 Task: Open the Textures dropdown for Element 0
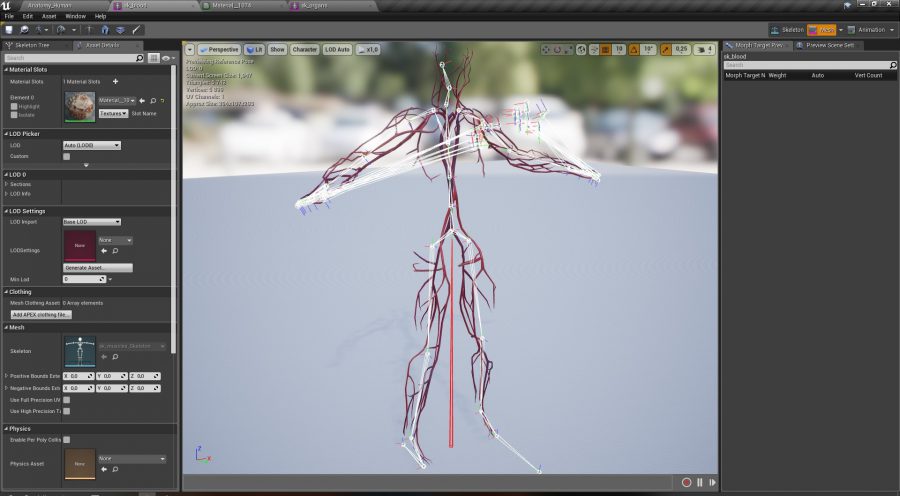(113, 114)
